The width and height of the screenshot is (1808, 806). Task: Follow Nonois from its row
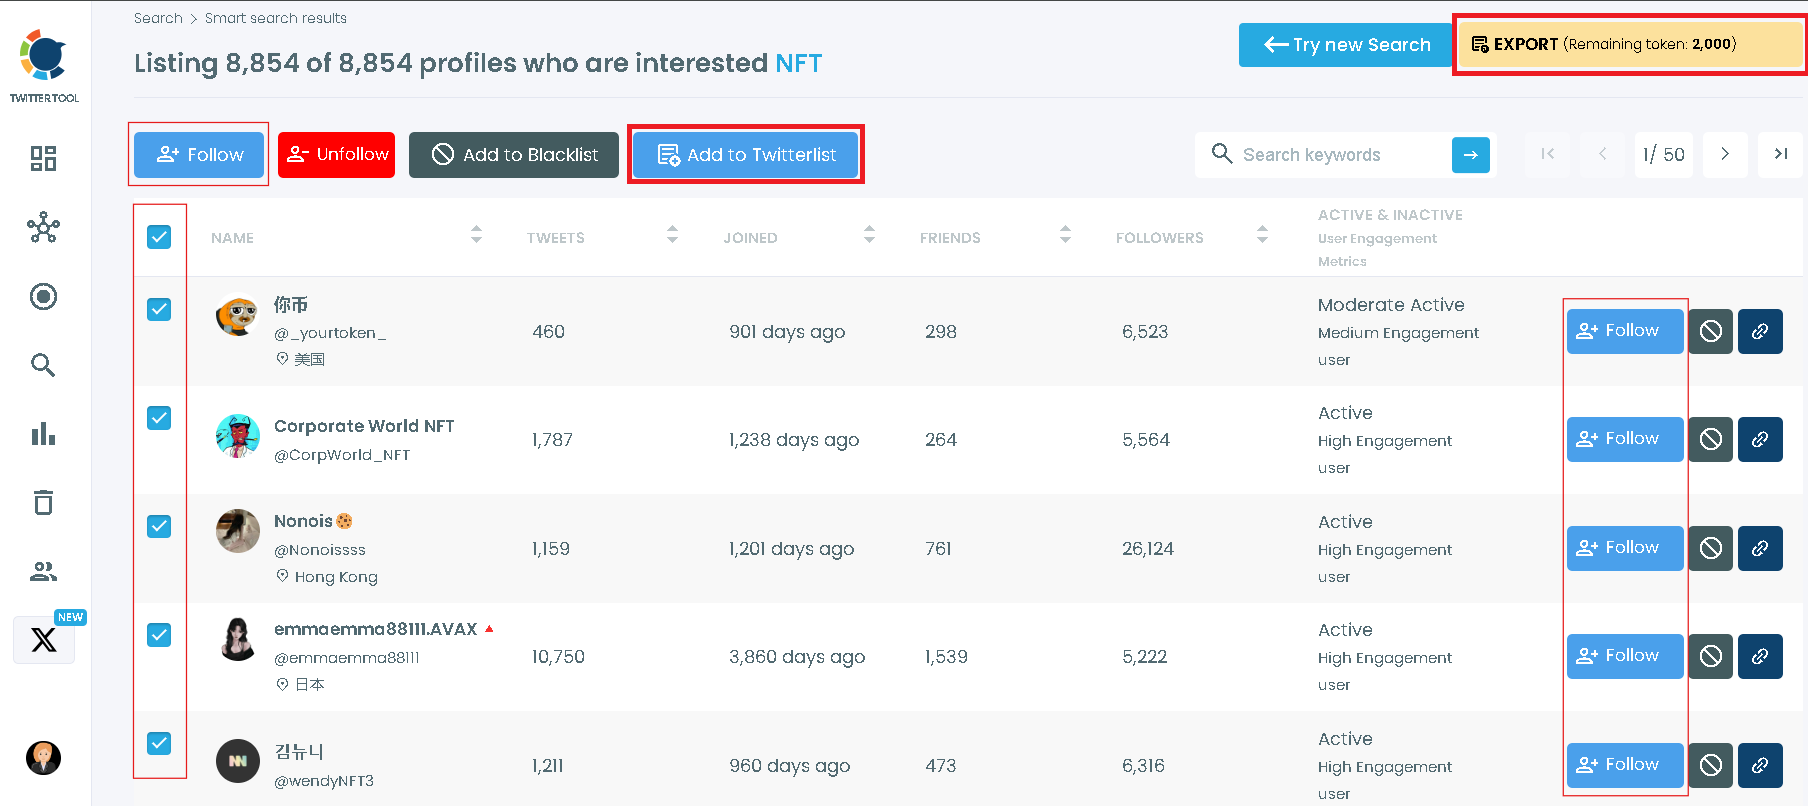click(1625, 548)
